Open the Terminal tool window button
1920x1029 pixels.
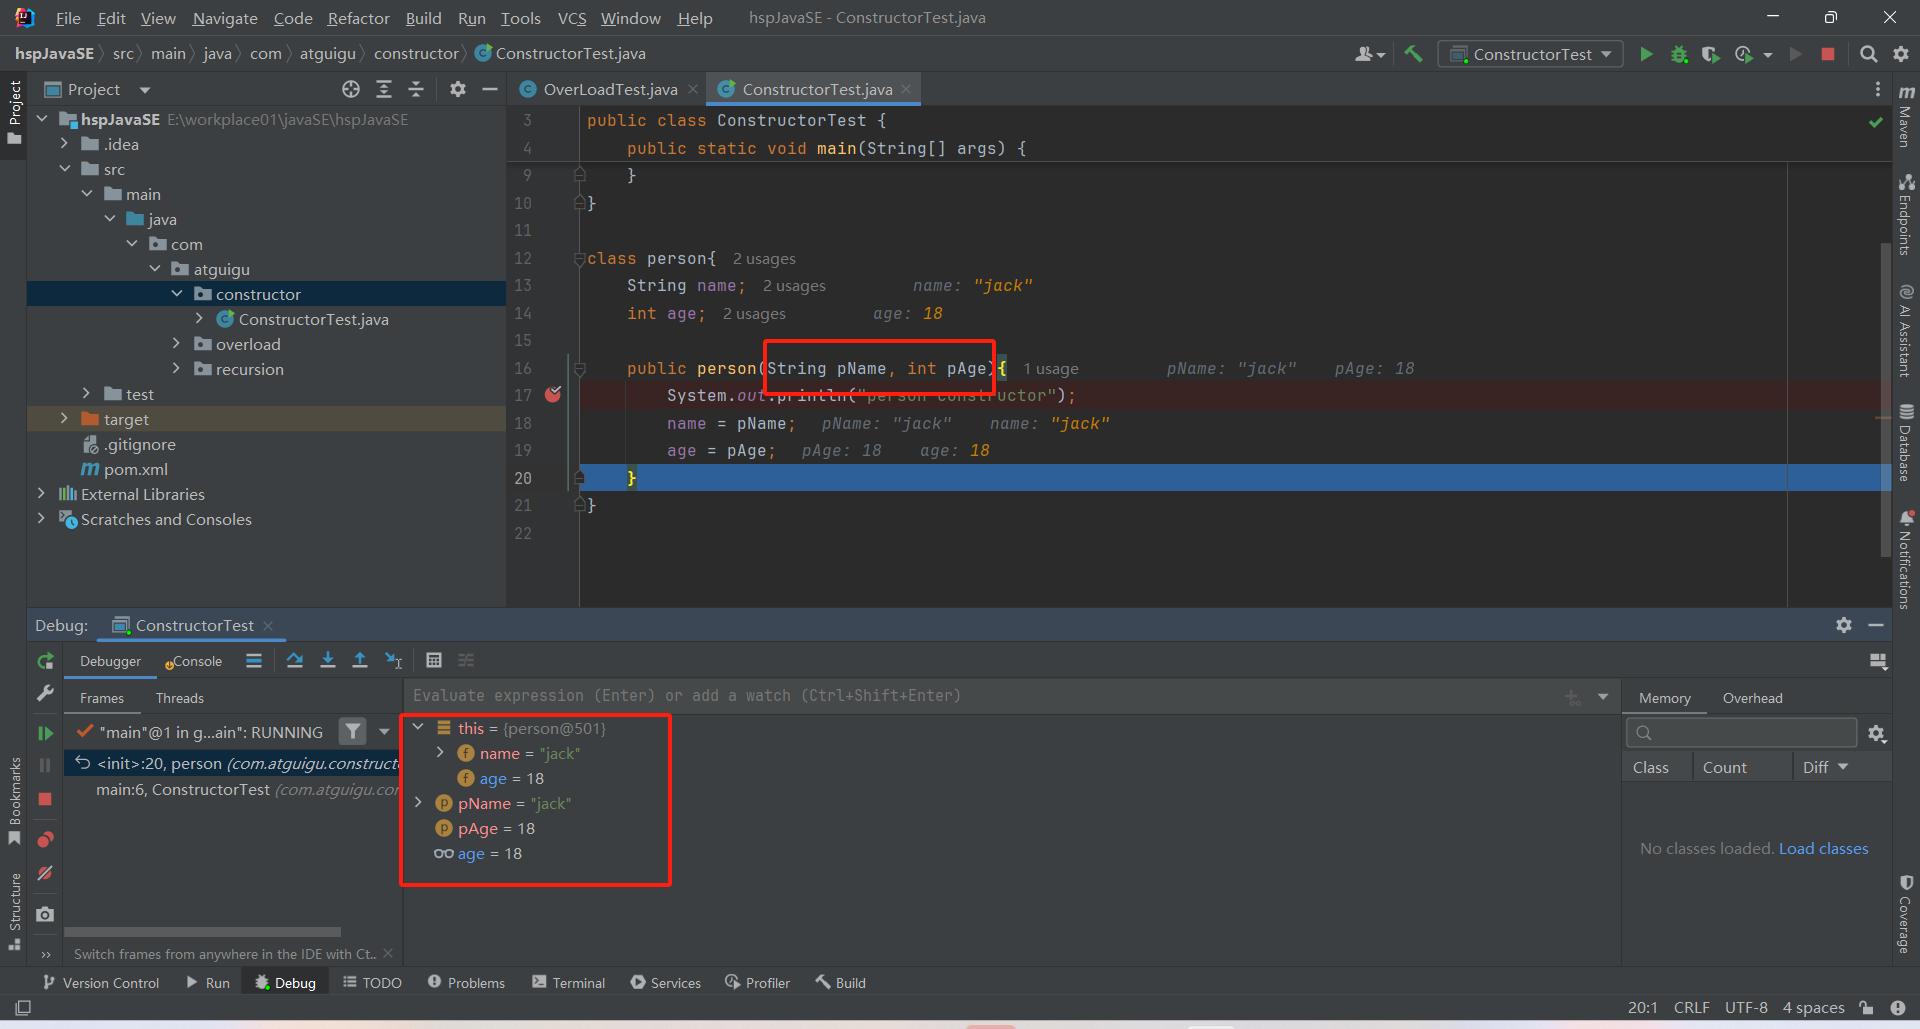pos(568,983)
